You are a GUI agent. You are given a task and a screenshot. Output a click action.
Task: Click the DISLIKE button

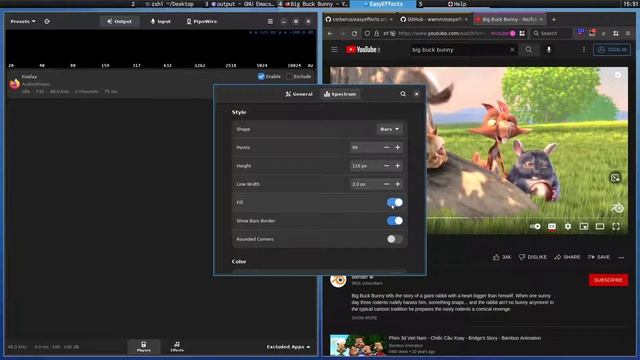click(532, 257)
